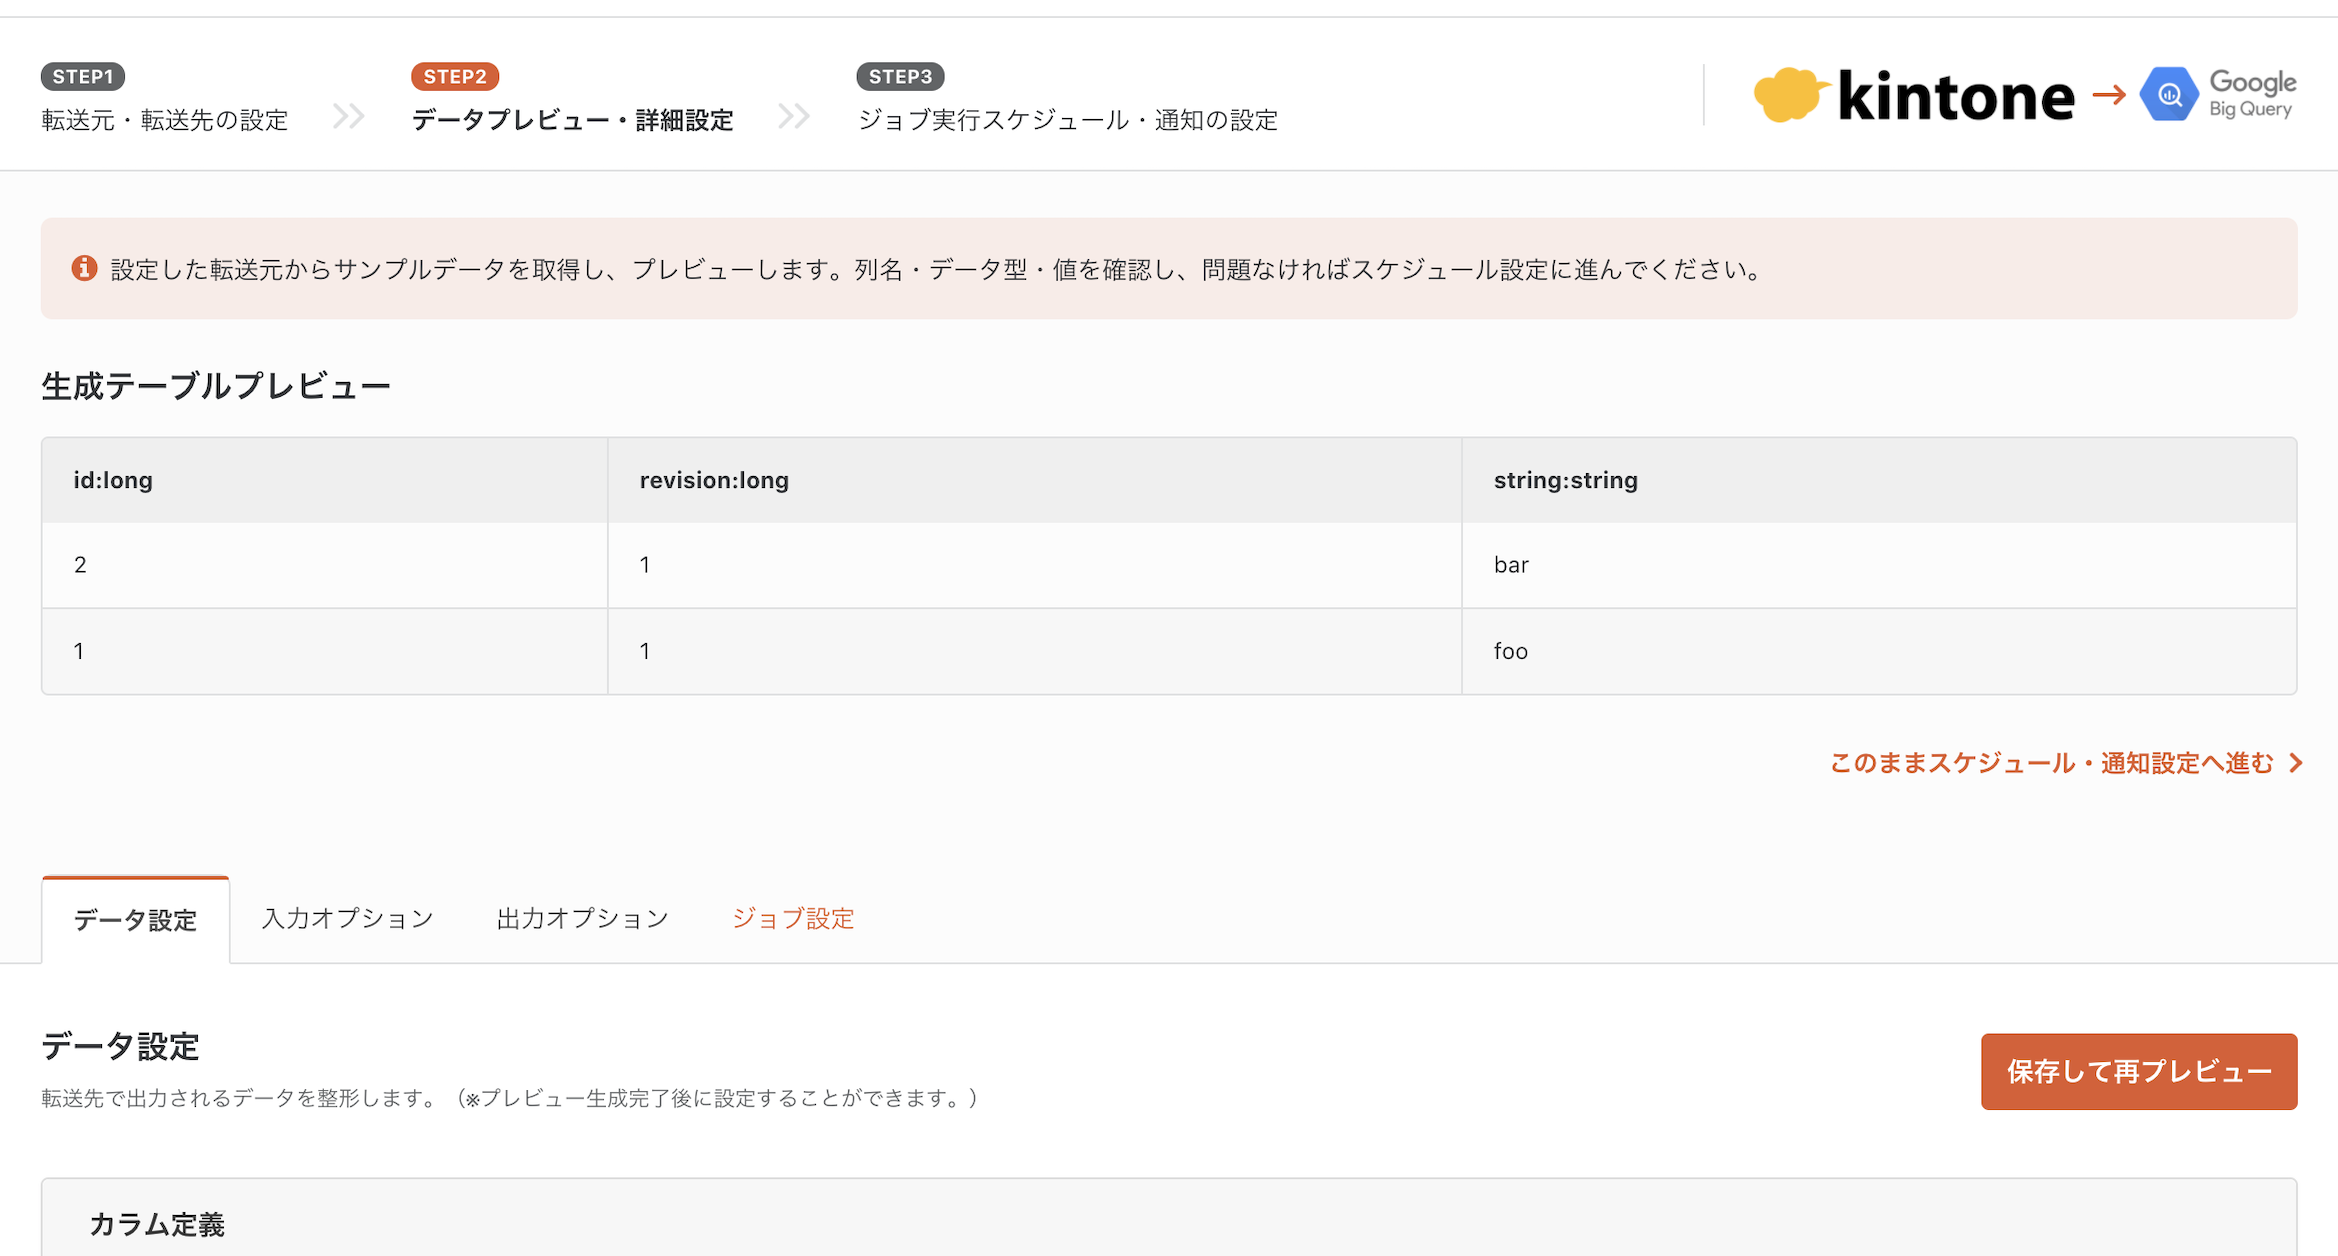The image size is (2338, 1256).
Task: Follow このままスケジュール・通知設定へ進む link
Action: pos(2050,763)
